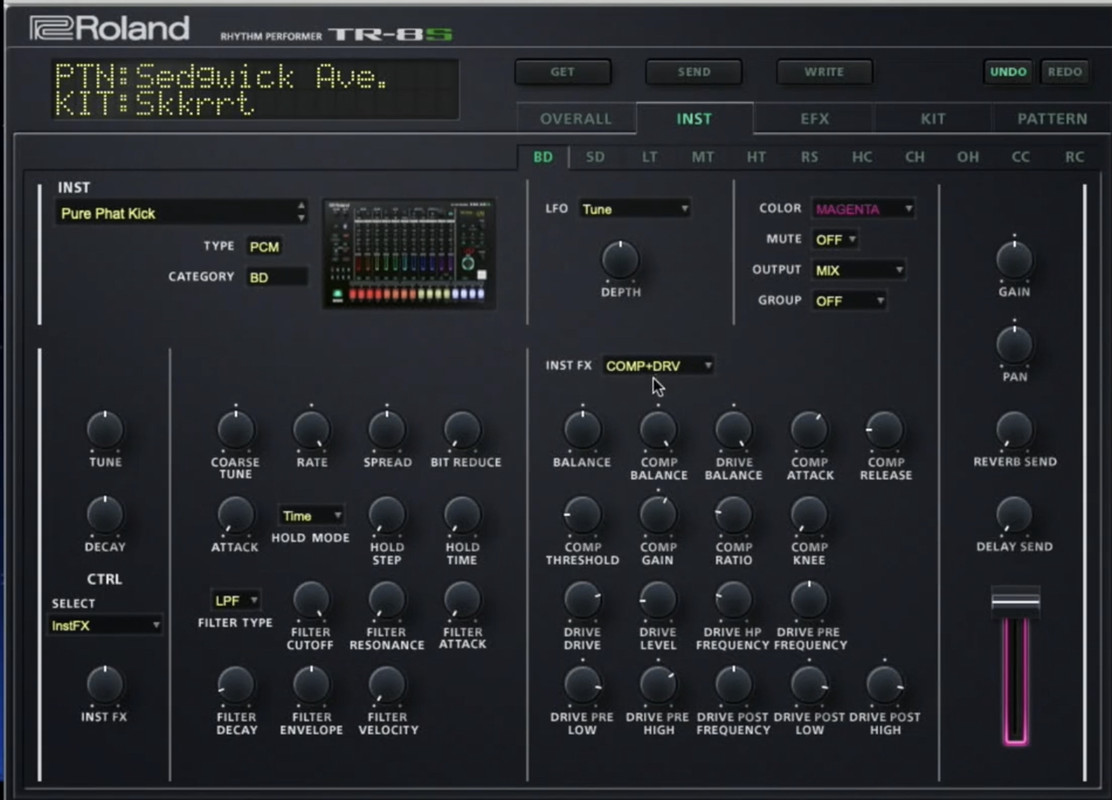Click the SPREAD knob

pyautogui.click(x=387, y=430)
